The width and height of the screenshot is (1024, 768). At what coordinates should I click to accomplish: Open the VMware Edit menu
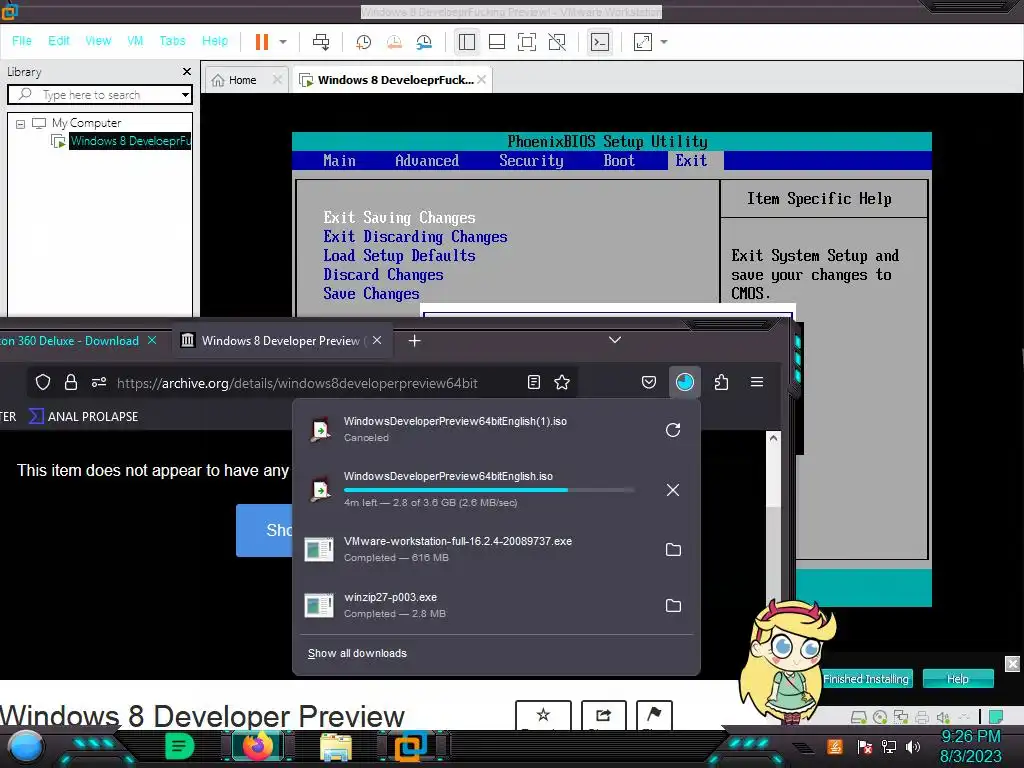pos(59,40)
